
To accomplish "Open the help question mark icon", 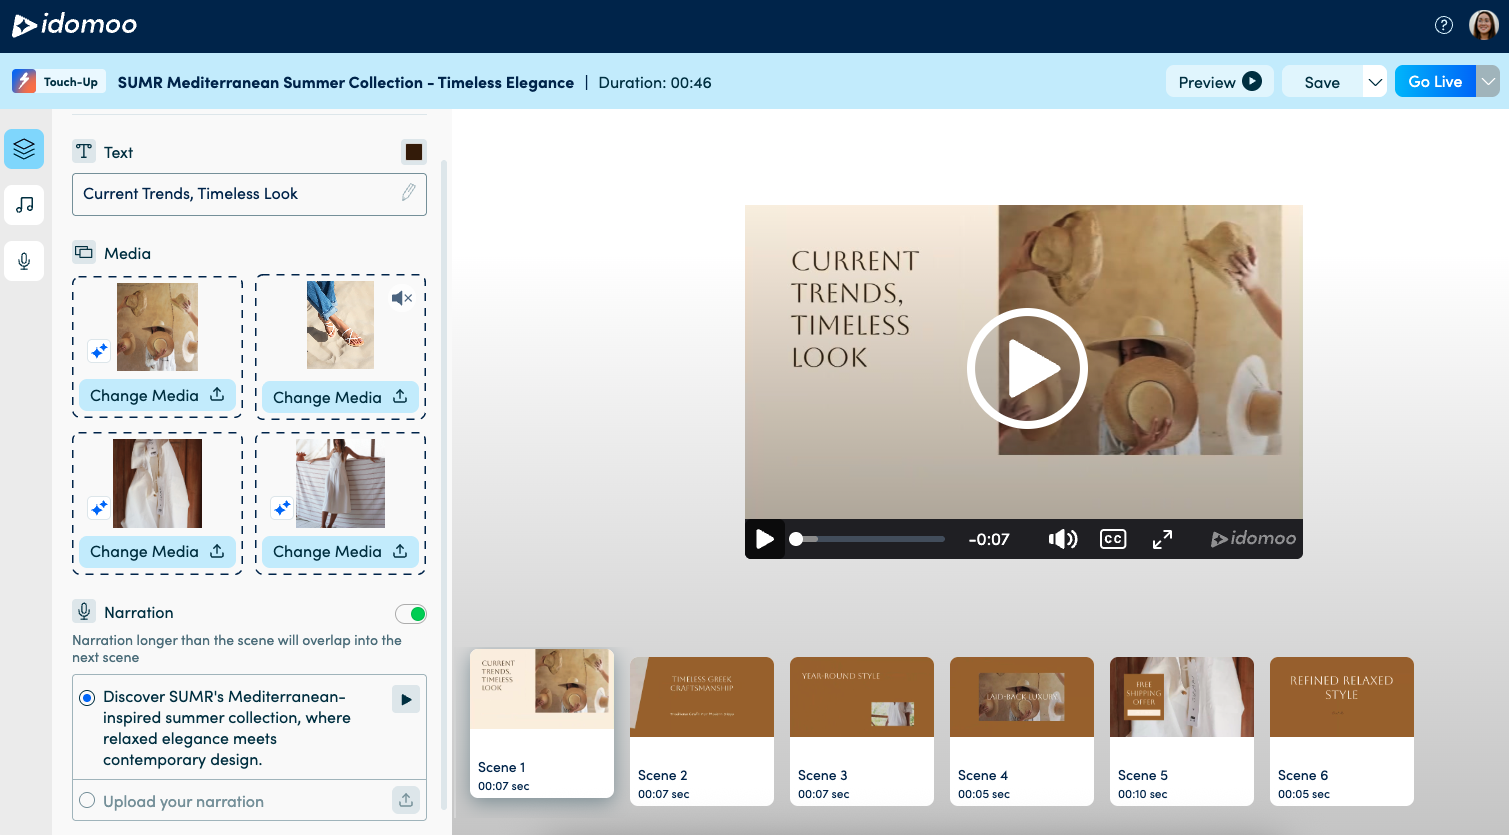I will click(1443, 25).
